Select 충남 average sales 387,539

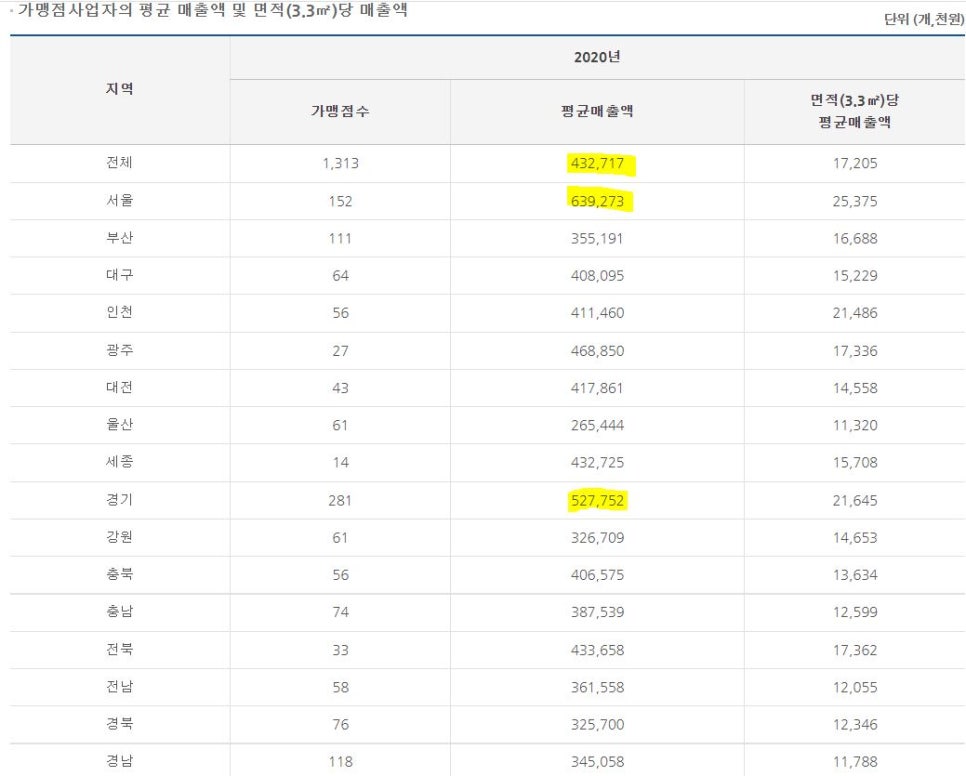point(597,612)
